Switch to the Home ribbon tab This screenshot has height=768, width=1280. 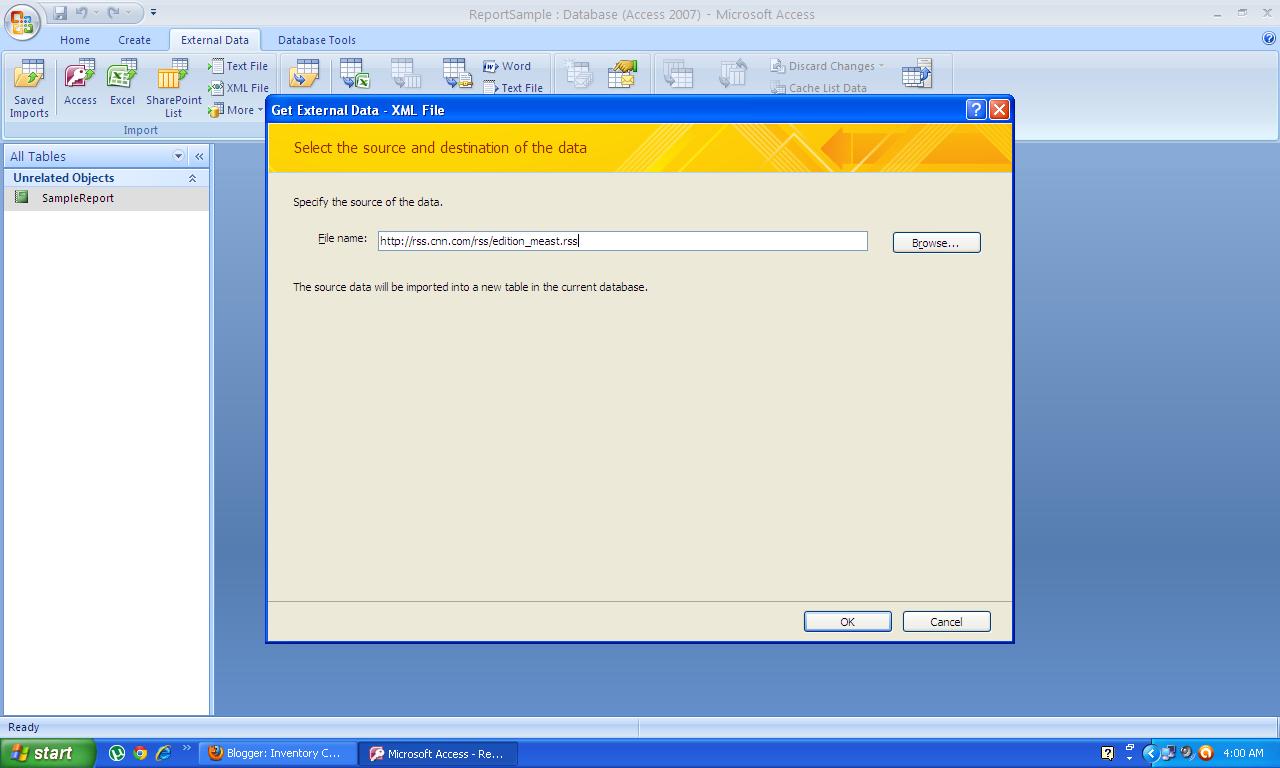pyautogui.click(x=75, y=40)
